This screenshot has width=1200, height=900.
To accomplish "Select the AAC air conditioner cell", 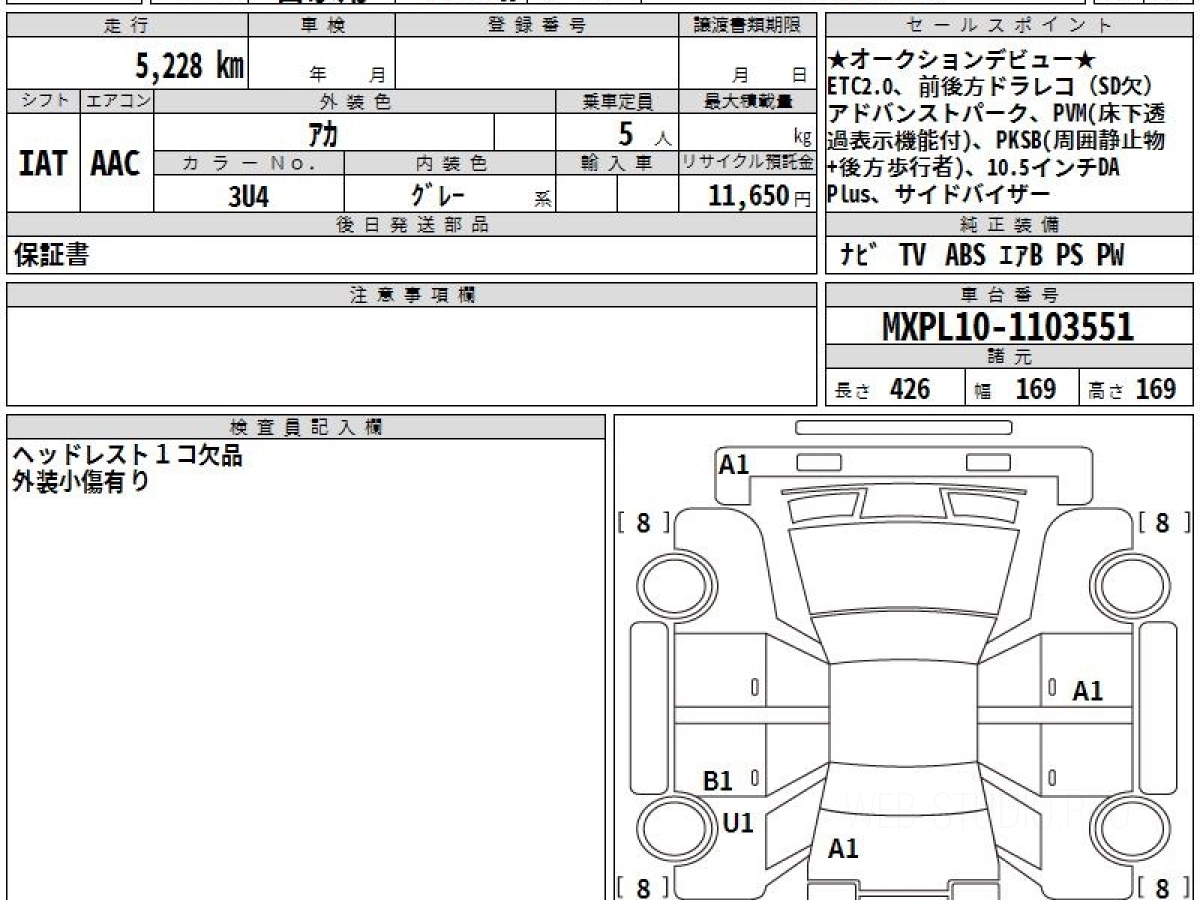I will point(116,164).
